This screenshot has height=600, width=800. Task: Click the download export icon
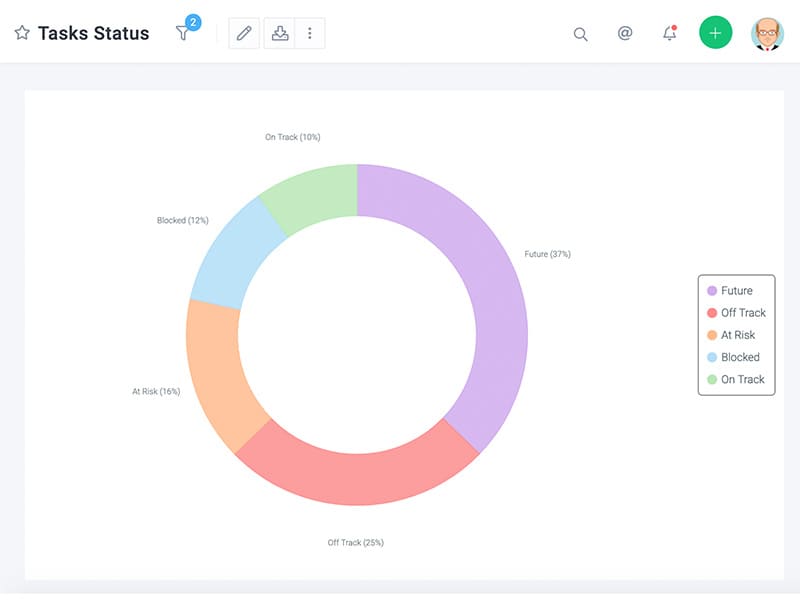click(x=280, y=33)
